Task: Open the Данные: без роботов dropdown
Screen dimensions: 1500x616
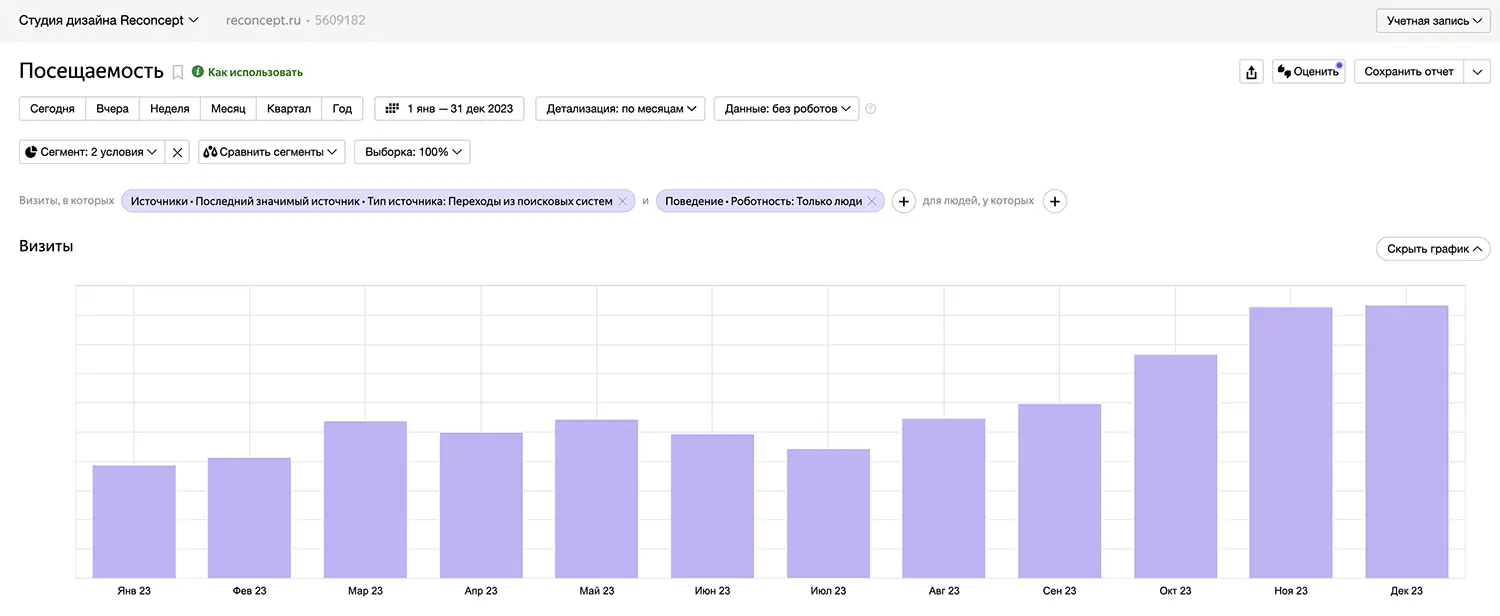Action: point(786,109)
